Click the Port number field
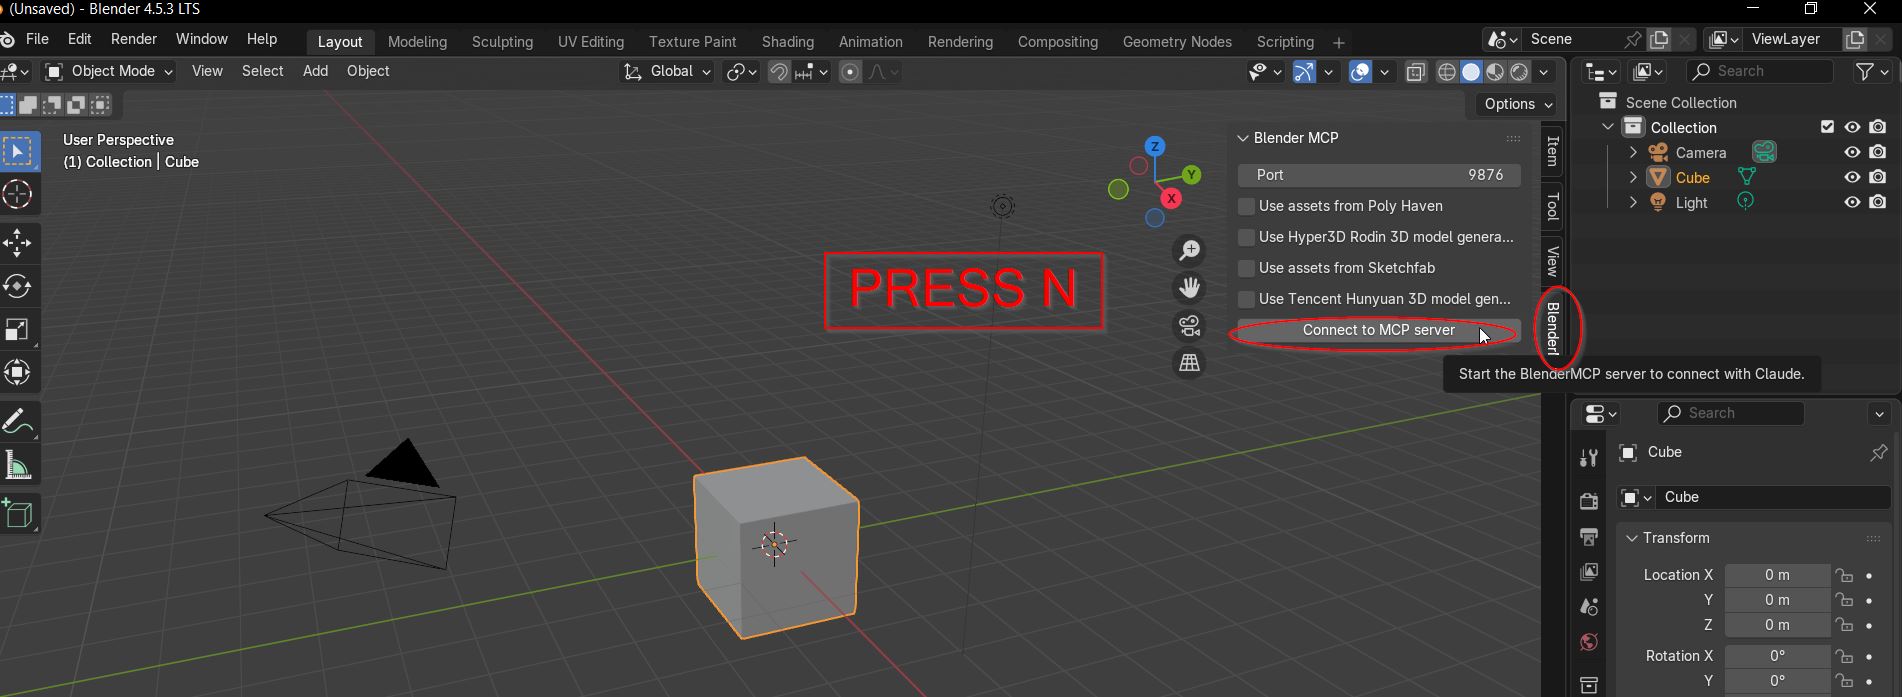The width and height of the screenshot is (1902, 697). point(1379,175)
